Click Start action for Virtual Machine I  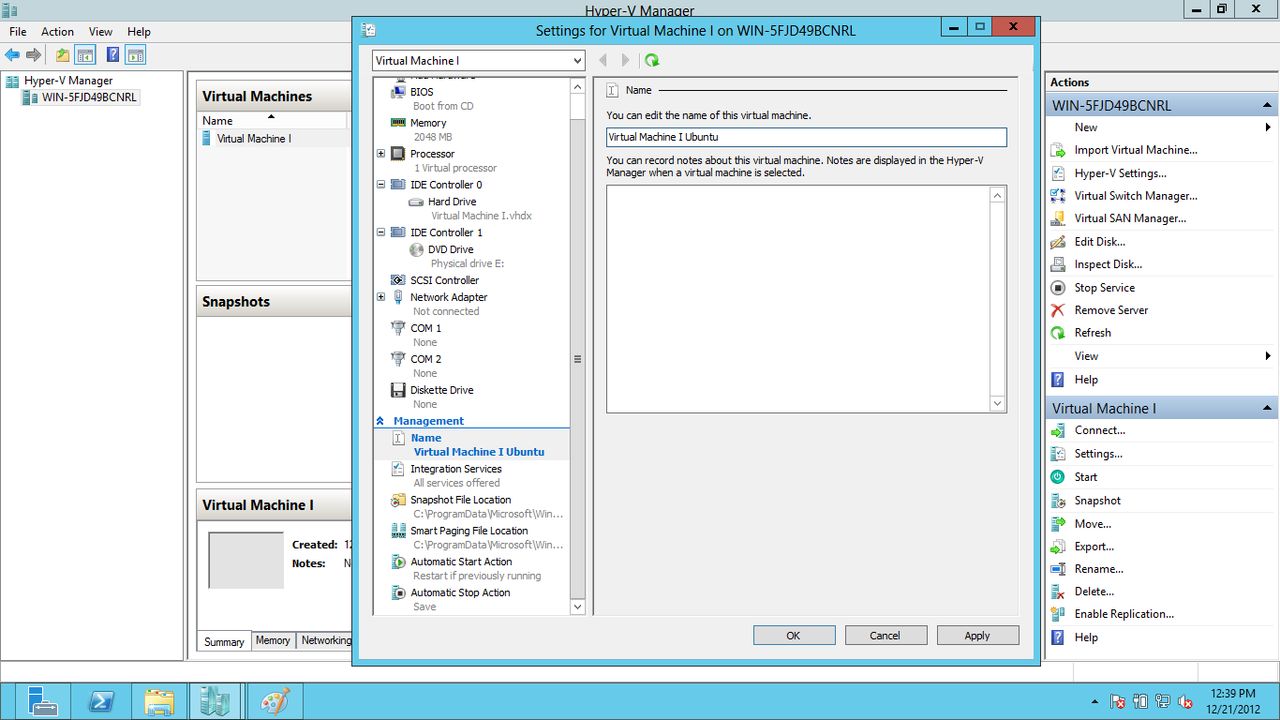(x=1085, y=477)
